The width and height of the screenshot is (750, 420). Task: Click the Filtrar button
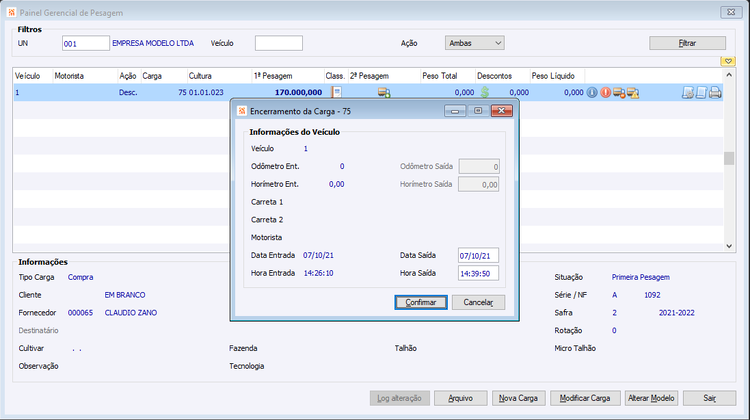click(687, 43)
